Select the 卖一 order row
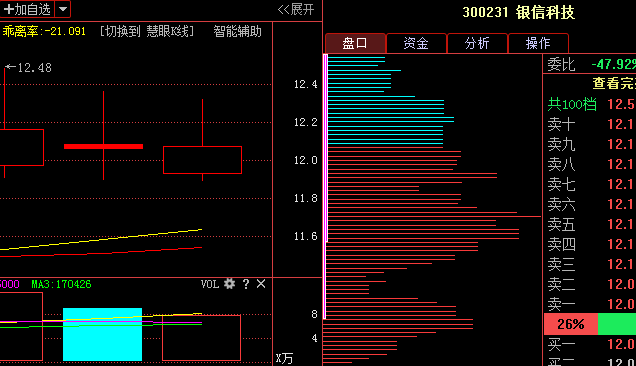This screenshot has width=636, height=366. point(590,304)
